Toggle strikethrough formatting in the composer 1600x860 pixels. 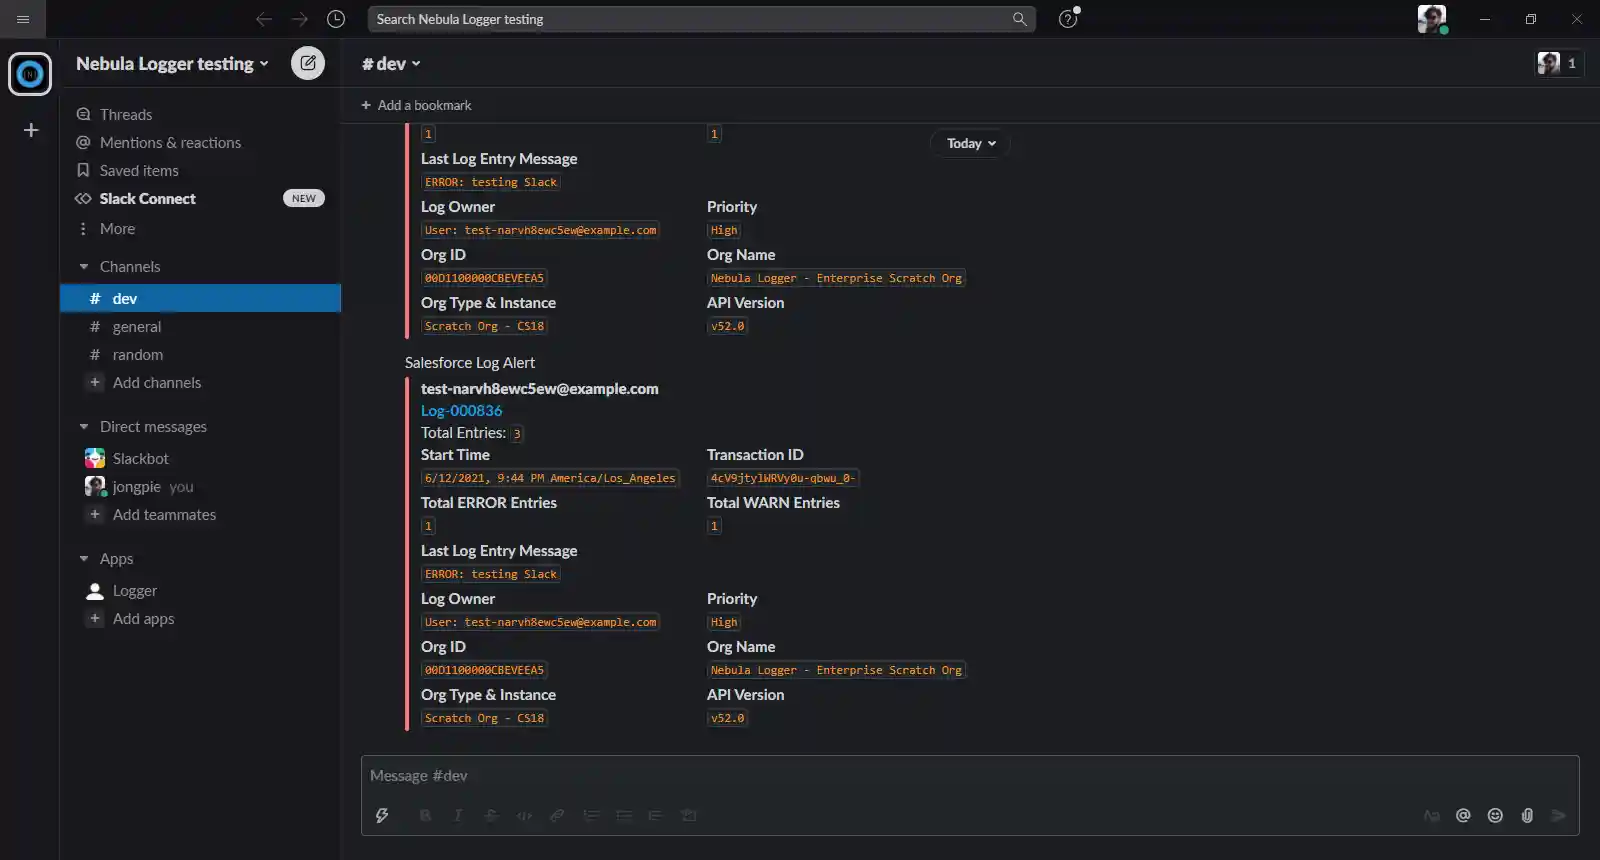pos(491,815)
